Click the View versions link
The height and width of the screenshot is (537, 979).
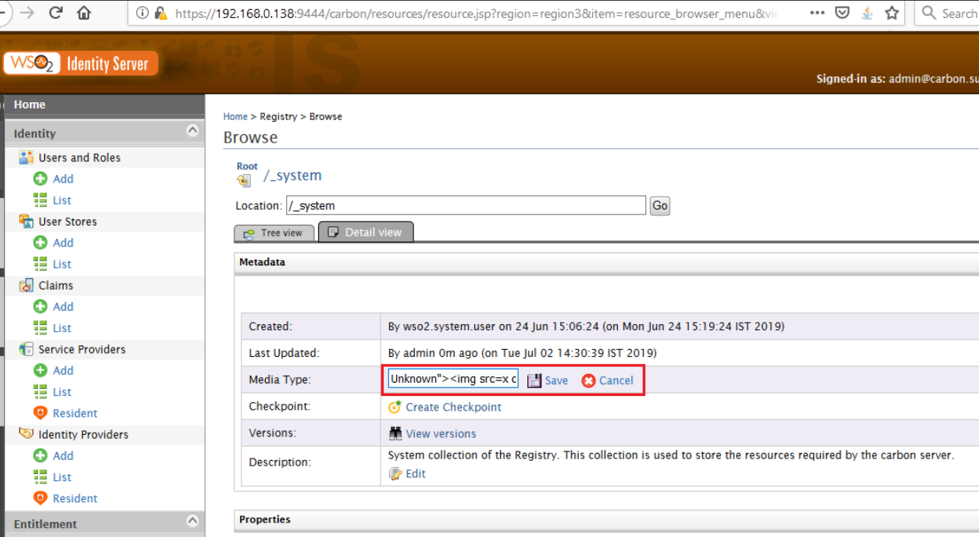(x=441, y=433)
